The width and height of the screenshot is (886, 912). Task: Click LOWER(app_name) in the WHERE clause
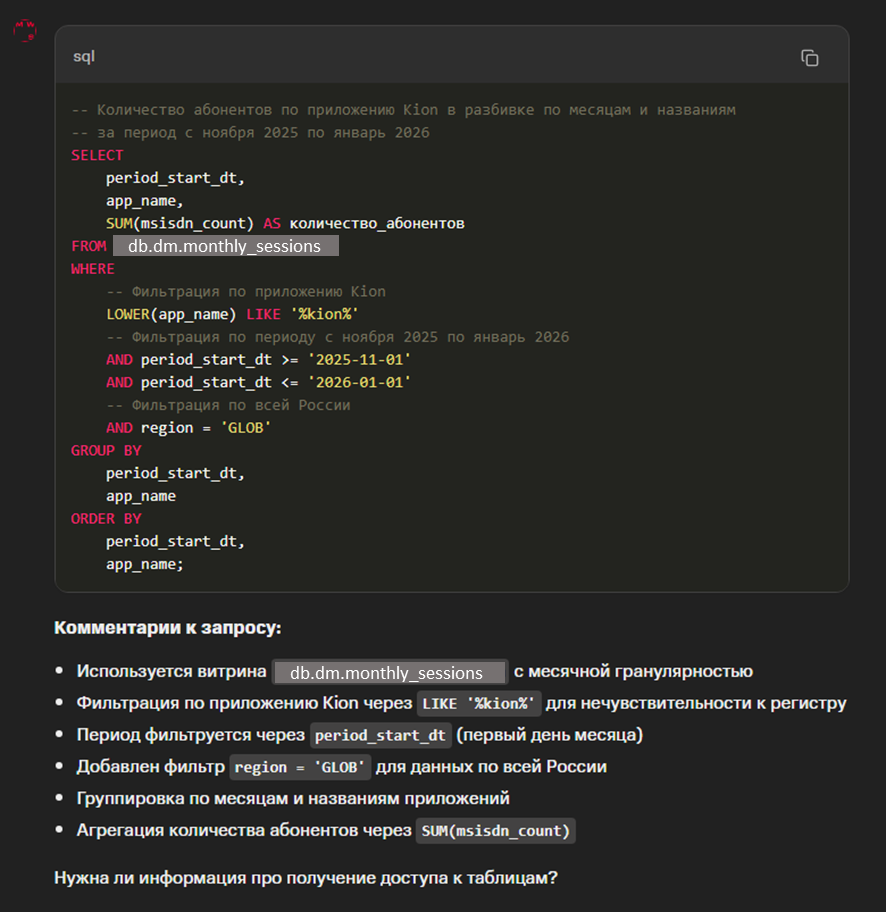click(171, 314)
